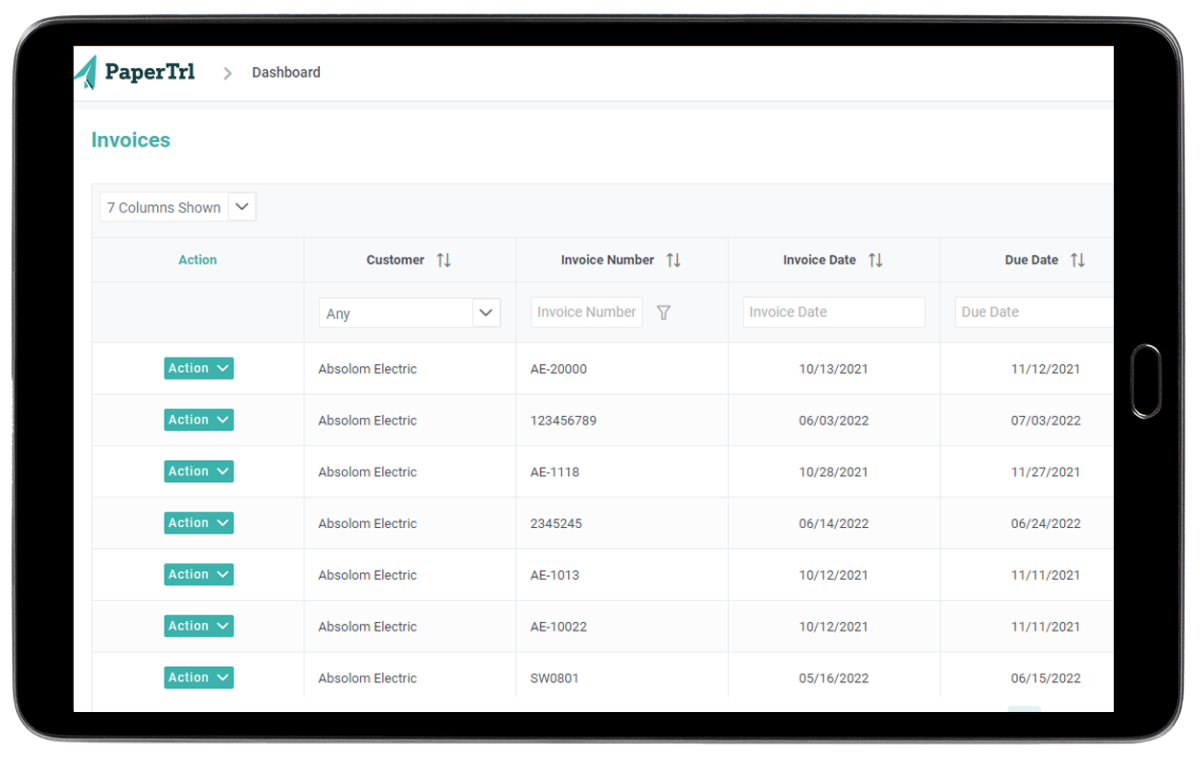1200x758 pixels.
Task: Select the Customer column header
Action: 395,260
